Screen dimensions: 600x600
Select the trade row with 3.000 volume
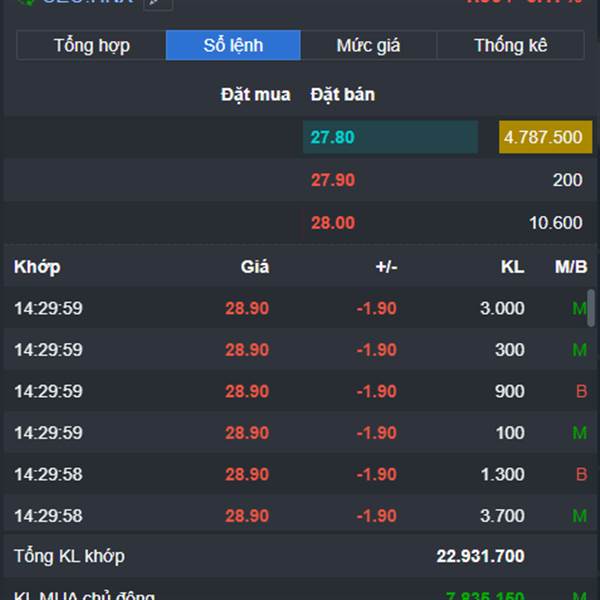click(x=300, y=309)
